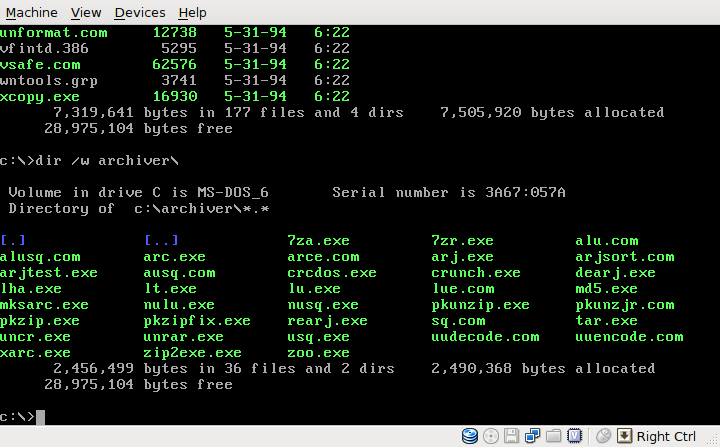
Task: Click the lu.exe file name
Action: (x=314, y=289)
